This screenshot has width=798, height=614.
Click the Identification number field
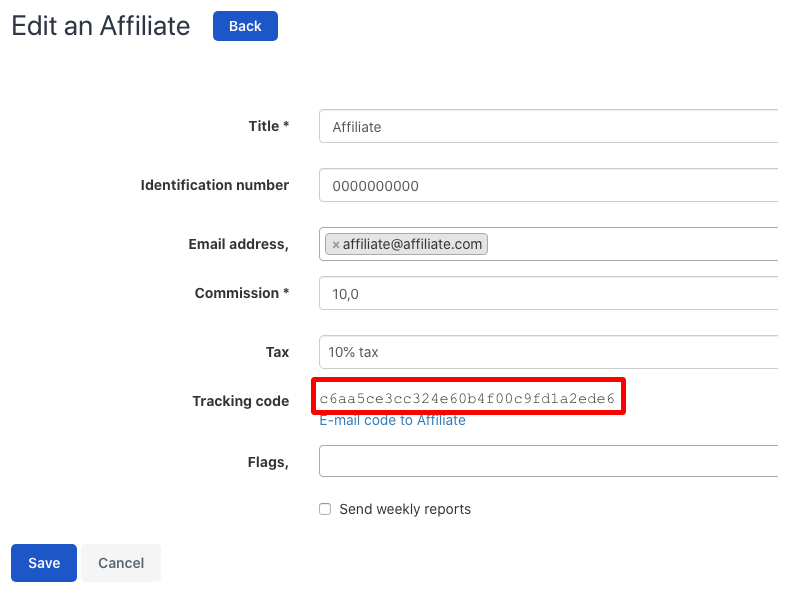[549, 185]
